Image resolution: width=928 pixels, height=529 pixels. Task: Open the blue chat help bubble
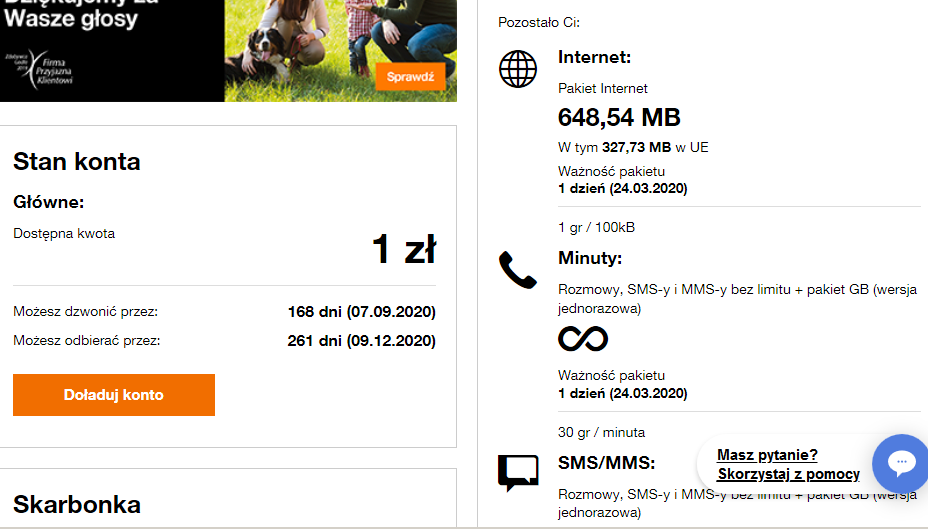coord(901,462)
